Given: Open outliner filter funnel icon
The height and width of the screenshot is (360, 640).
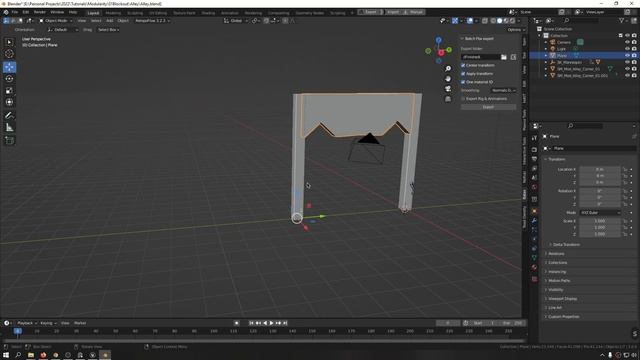Looking at the screenshot, I should tap(622, 20).
